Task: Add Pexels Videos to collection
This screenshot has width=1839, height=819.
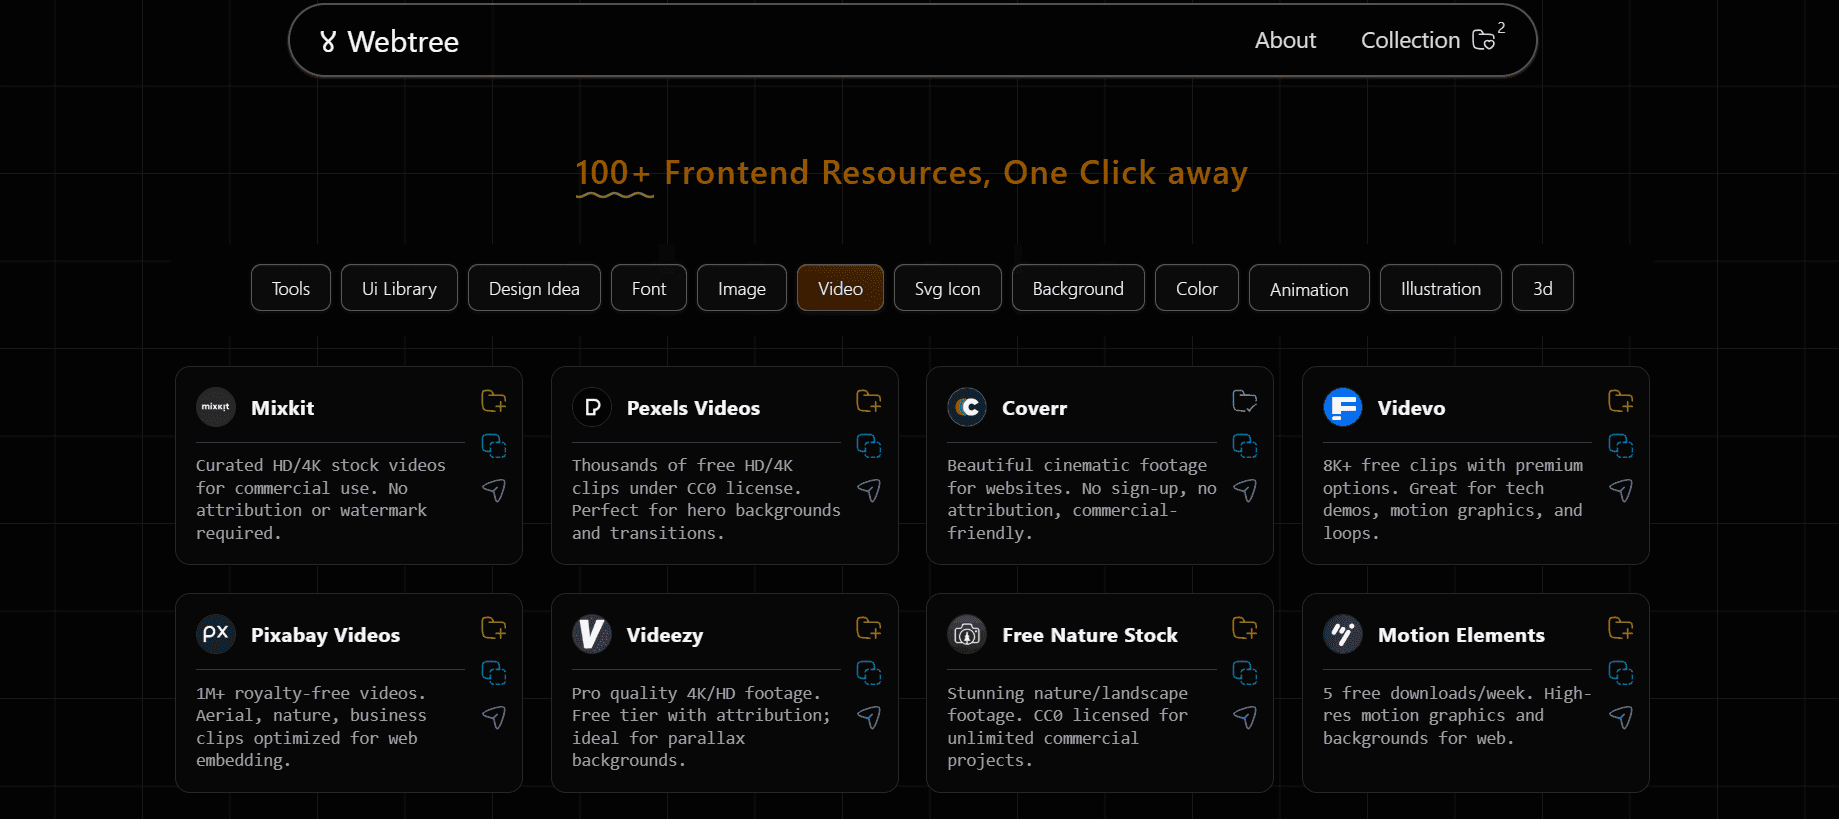Action: pos(869,401)
